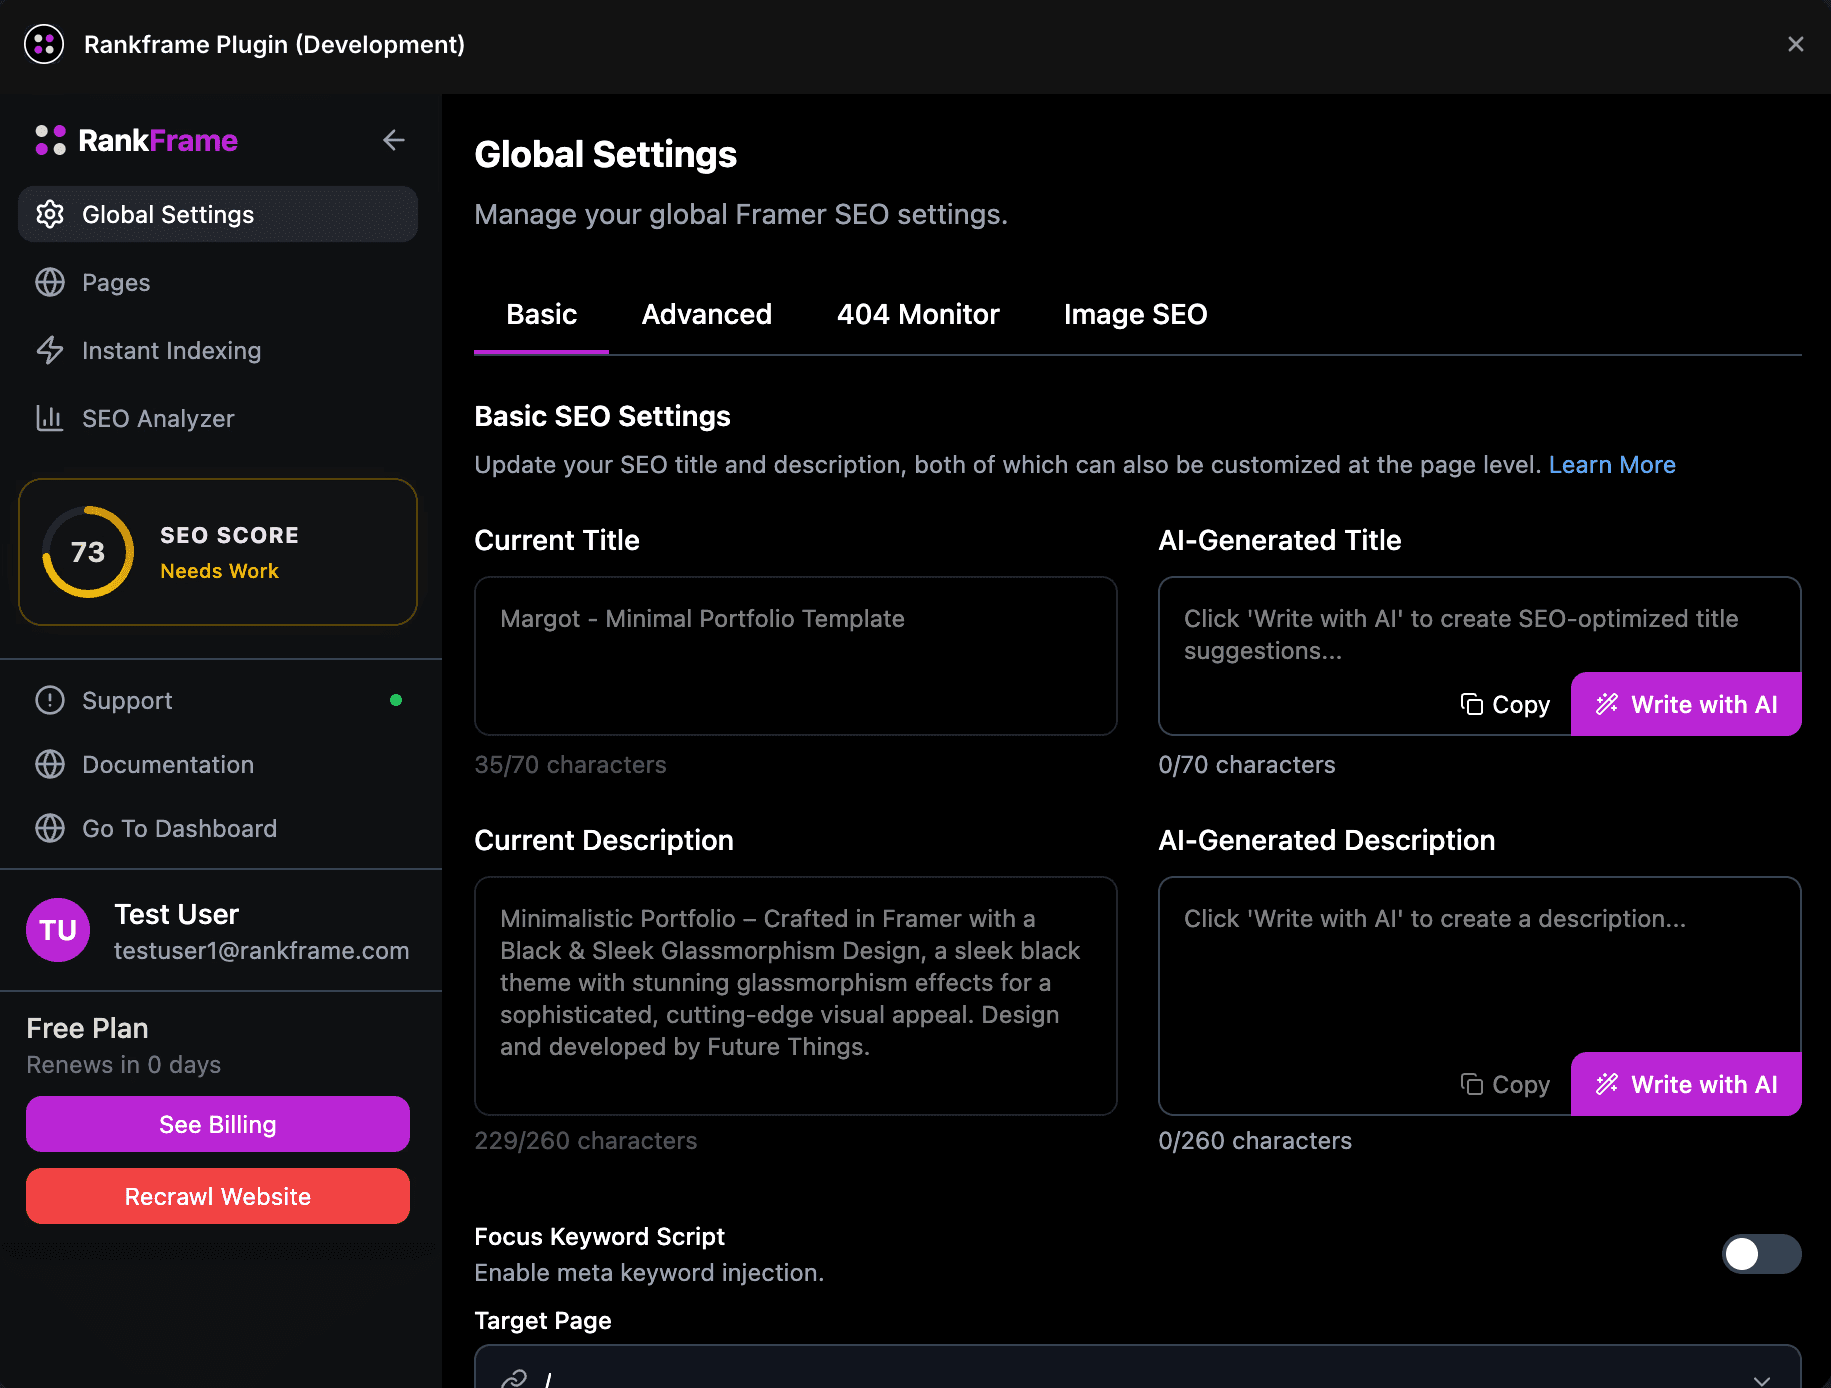Click the Global Settings gear icon

[50, 214]
